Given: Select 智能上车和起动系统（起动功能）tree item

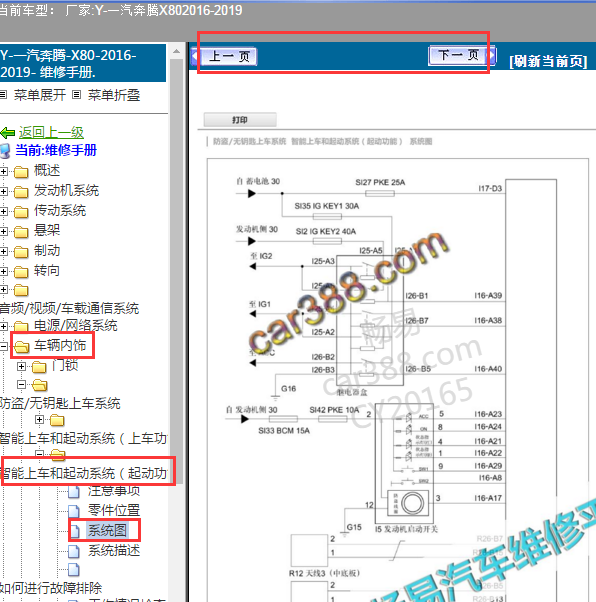Looking at the screenshot, I should 83,473.
